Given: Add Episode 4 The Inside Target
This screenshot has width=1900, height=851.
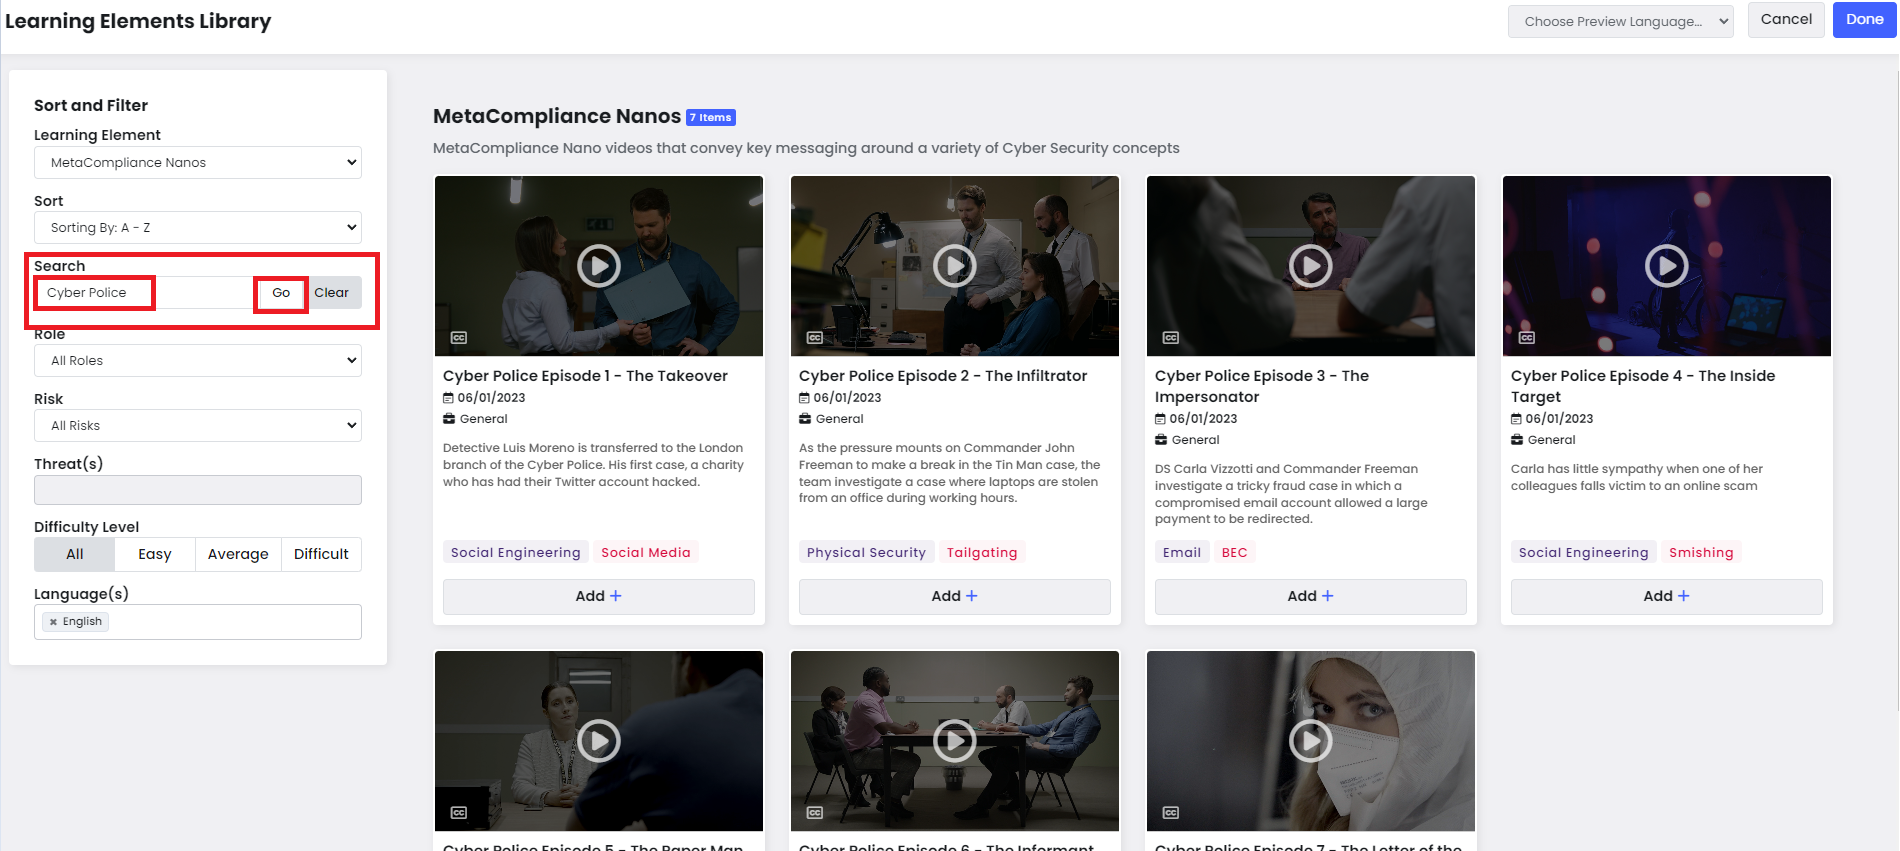Looking at the screenshot, I should click(x=1667, y=596).
